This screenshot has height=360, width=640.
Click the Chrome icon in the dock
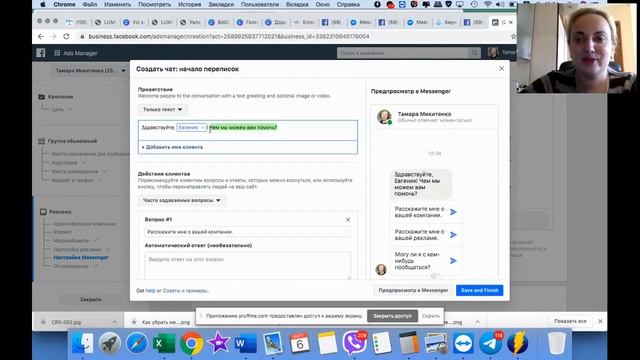coord(191,343)
